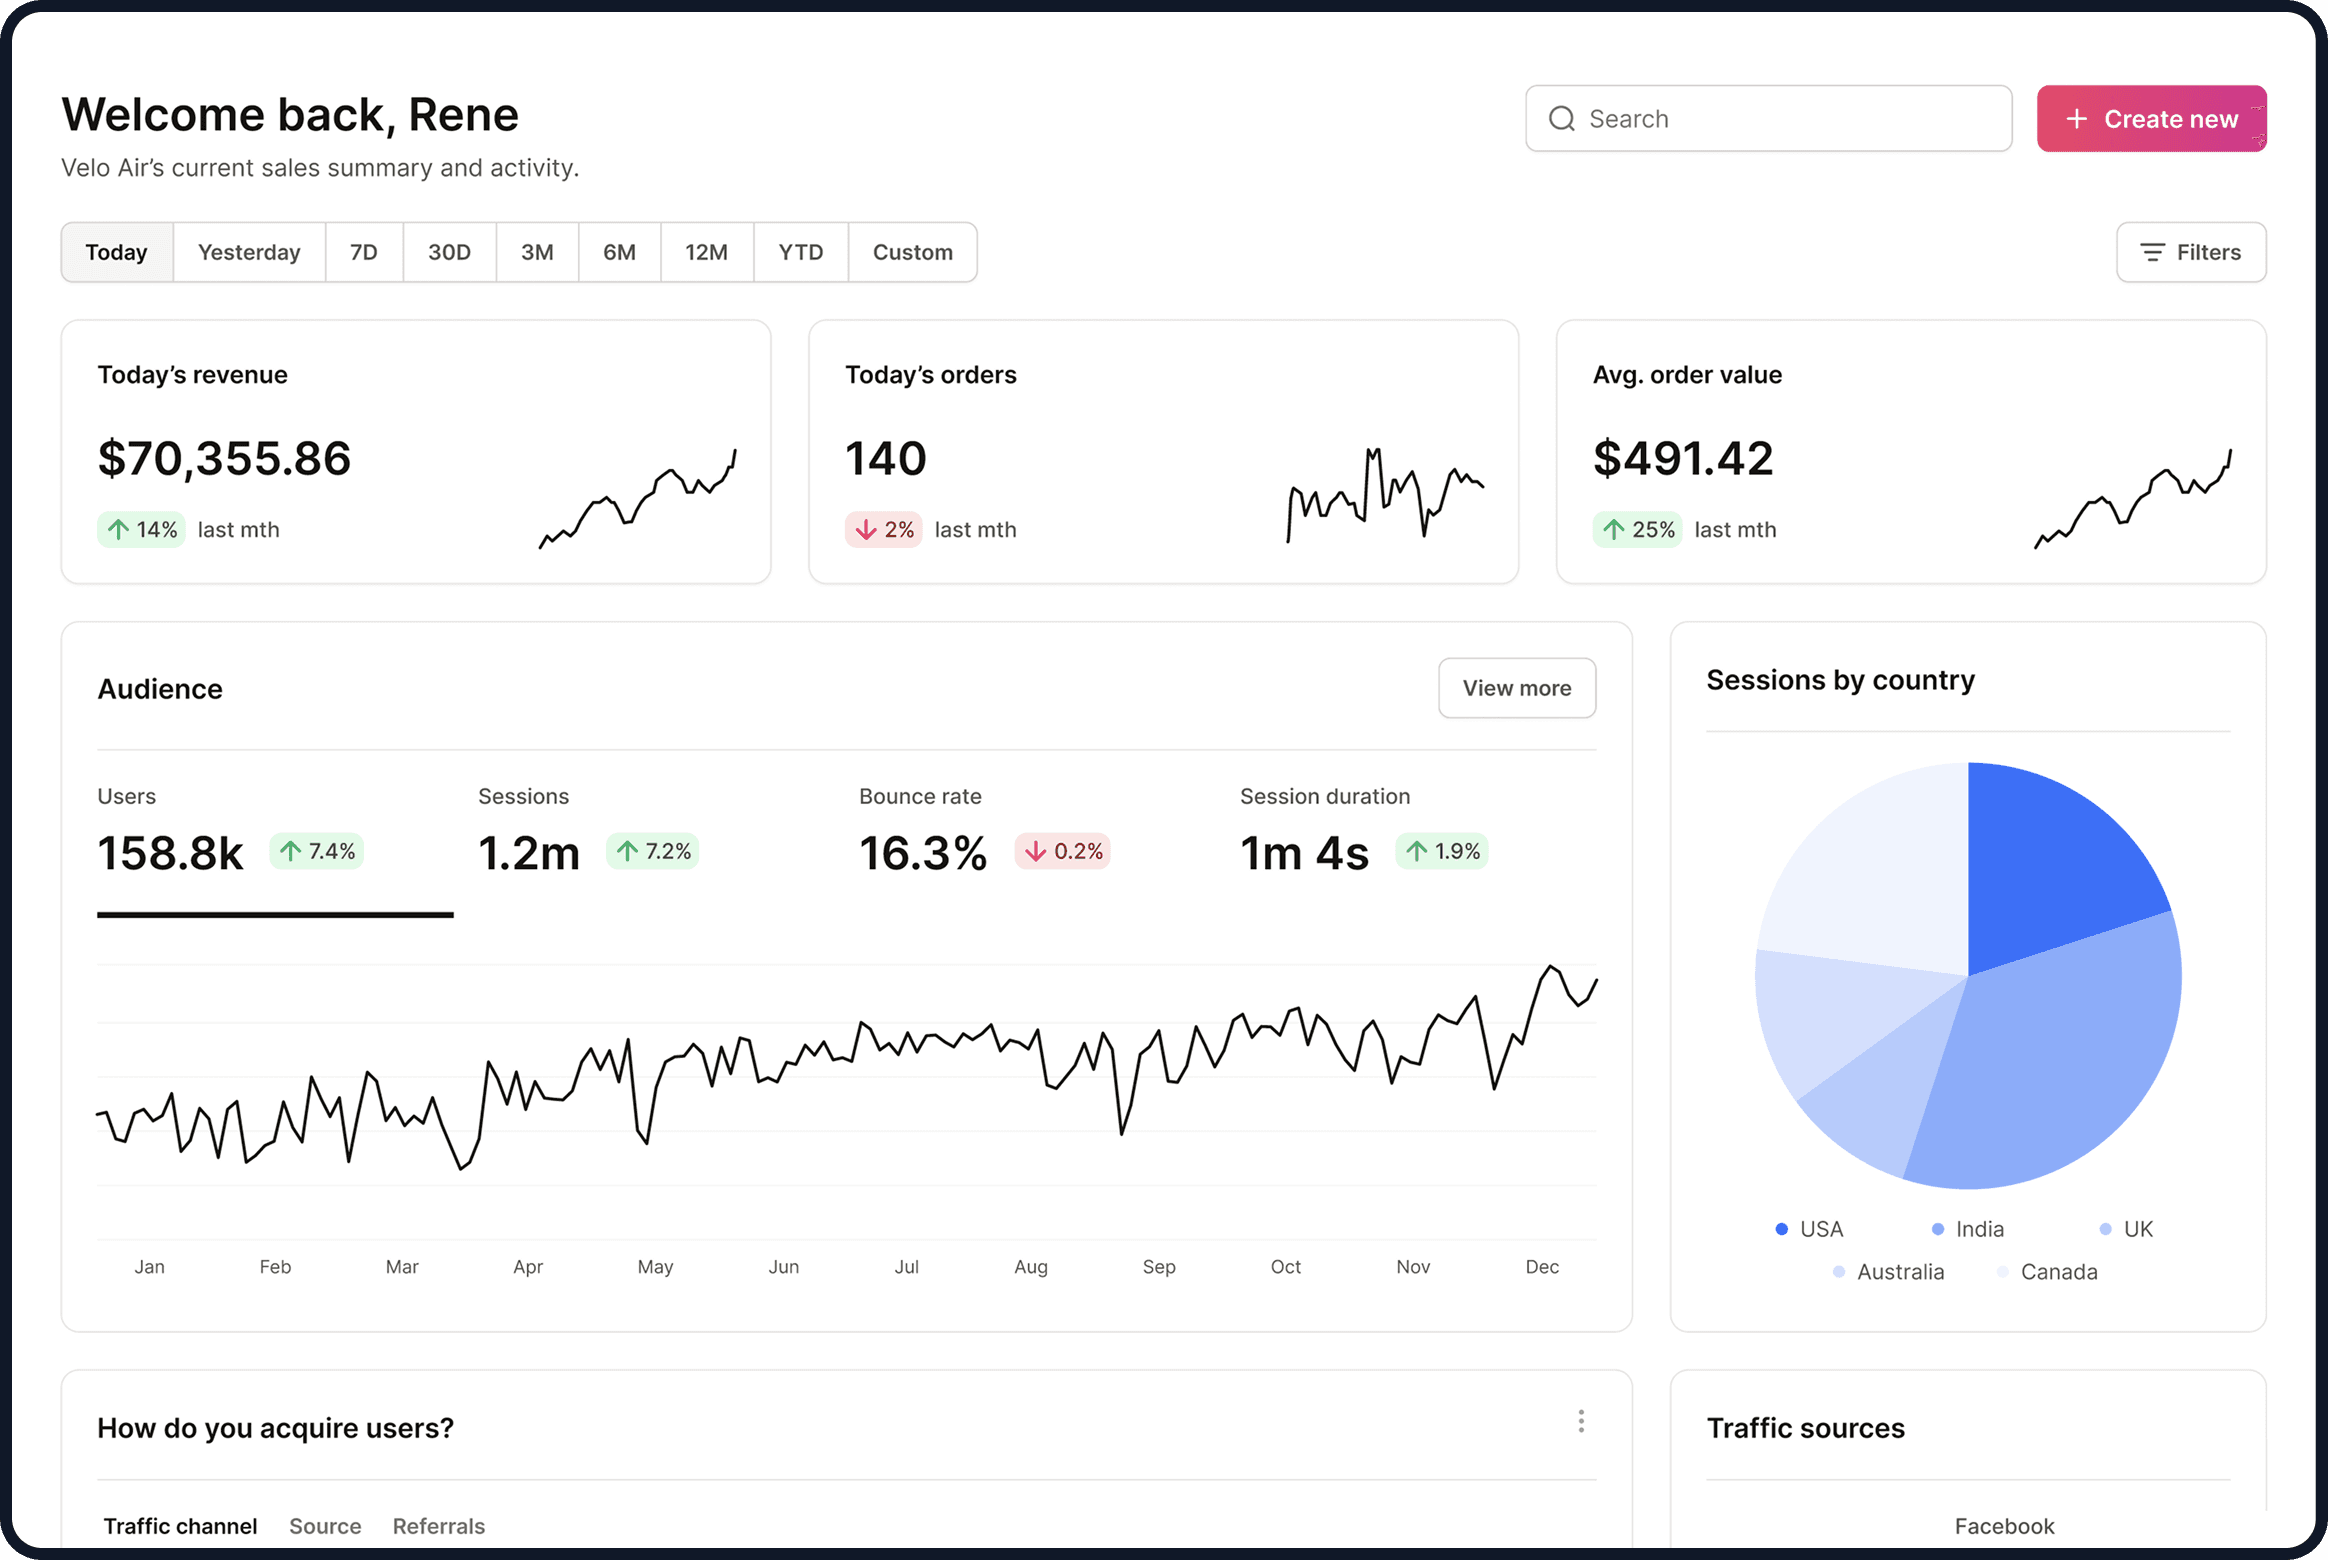
Task: Open the Custom date range picker
Action: point(912,252)
